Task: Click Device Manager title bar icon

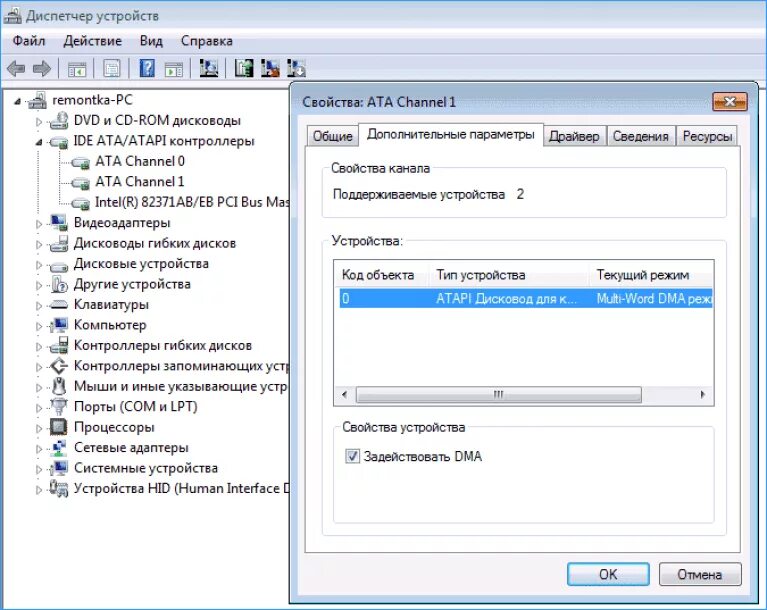Action: point(13,16)
